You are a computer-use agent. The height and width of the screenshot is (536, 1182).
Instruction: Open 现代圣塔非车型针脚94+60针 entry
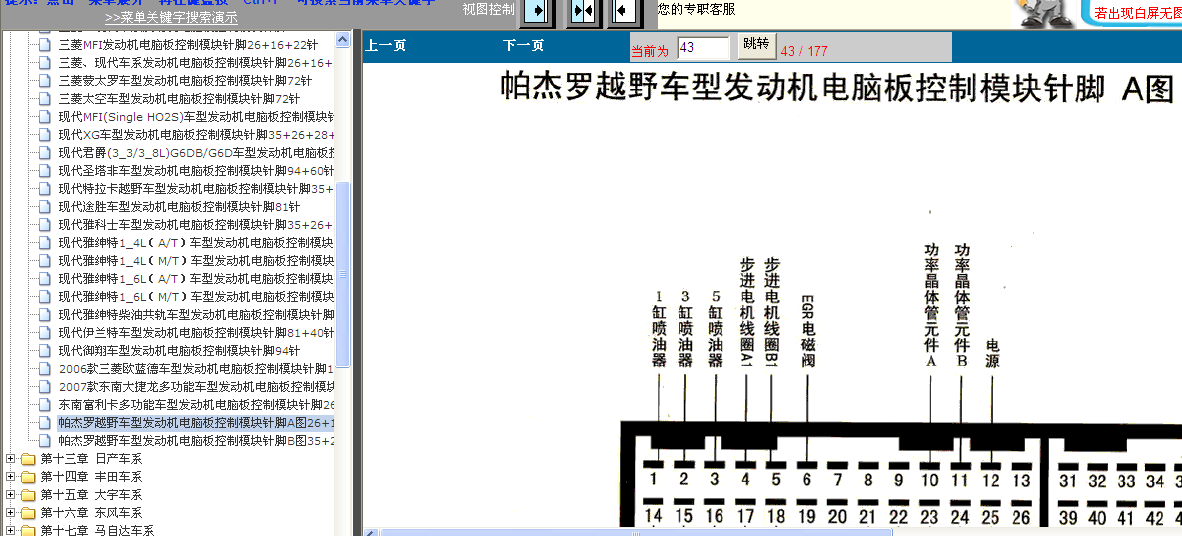pos(195,170)
